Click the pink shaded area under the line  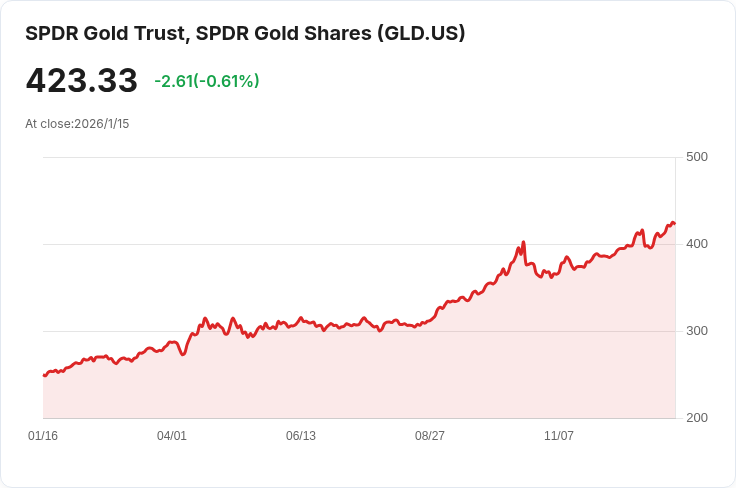[x=400, y=380]
